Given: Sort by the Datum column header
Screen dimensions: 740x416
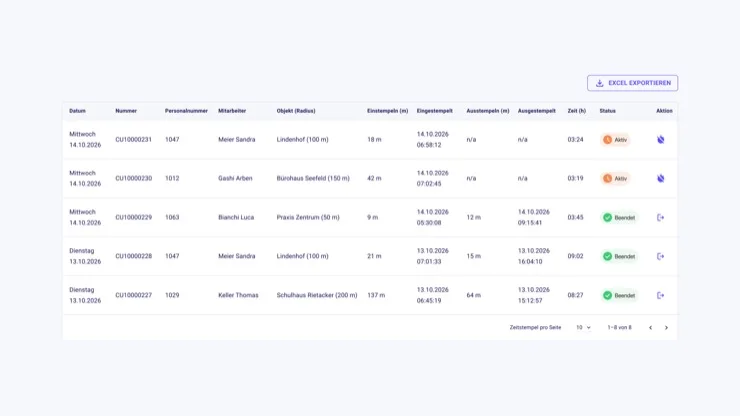Looking at the screenshot, I should (x=77, y=111).
